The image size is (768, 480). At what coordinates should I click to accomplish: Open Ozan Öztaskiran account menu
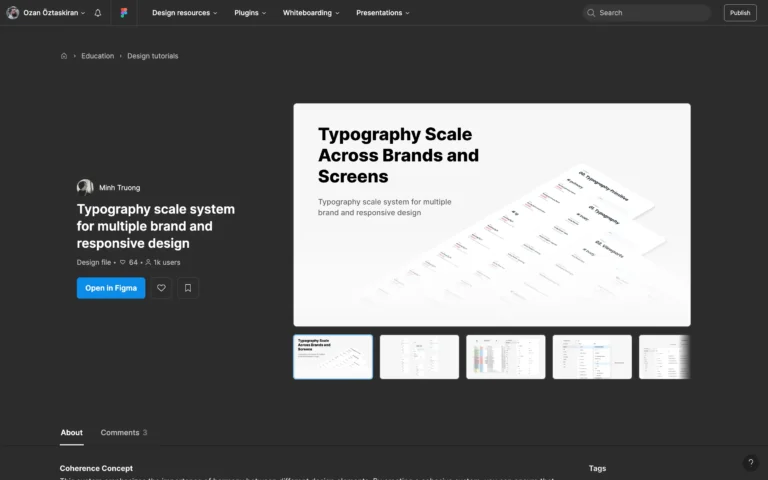46,13
